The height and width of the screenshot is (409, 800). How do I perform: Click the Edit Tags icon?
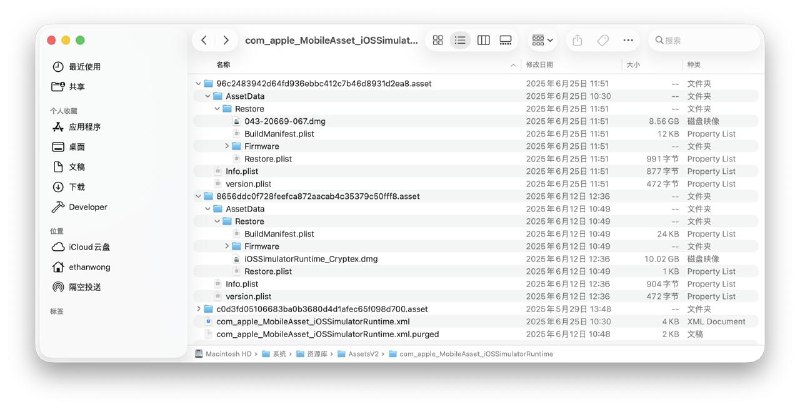pyautogui.click(x=603, y=40)
